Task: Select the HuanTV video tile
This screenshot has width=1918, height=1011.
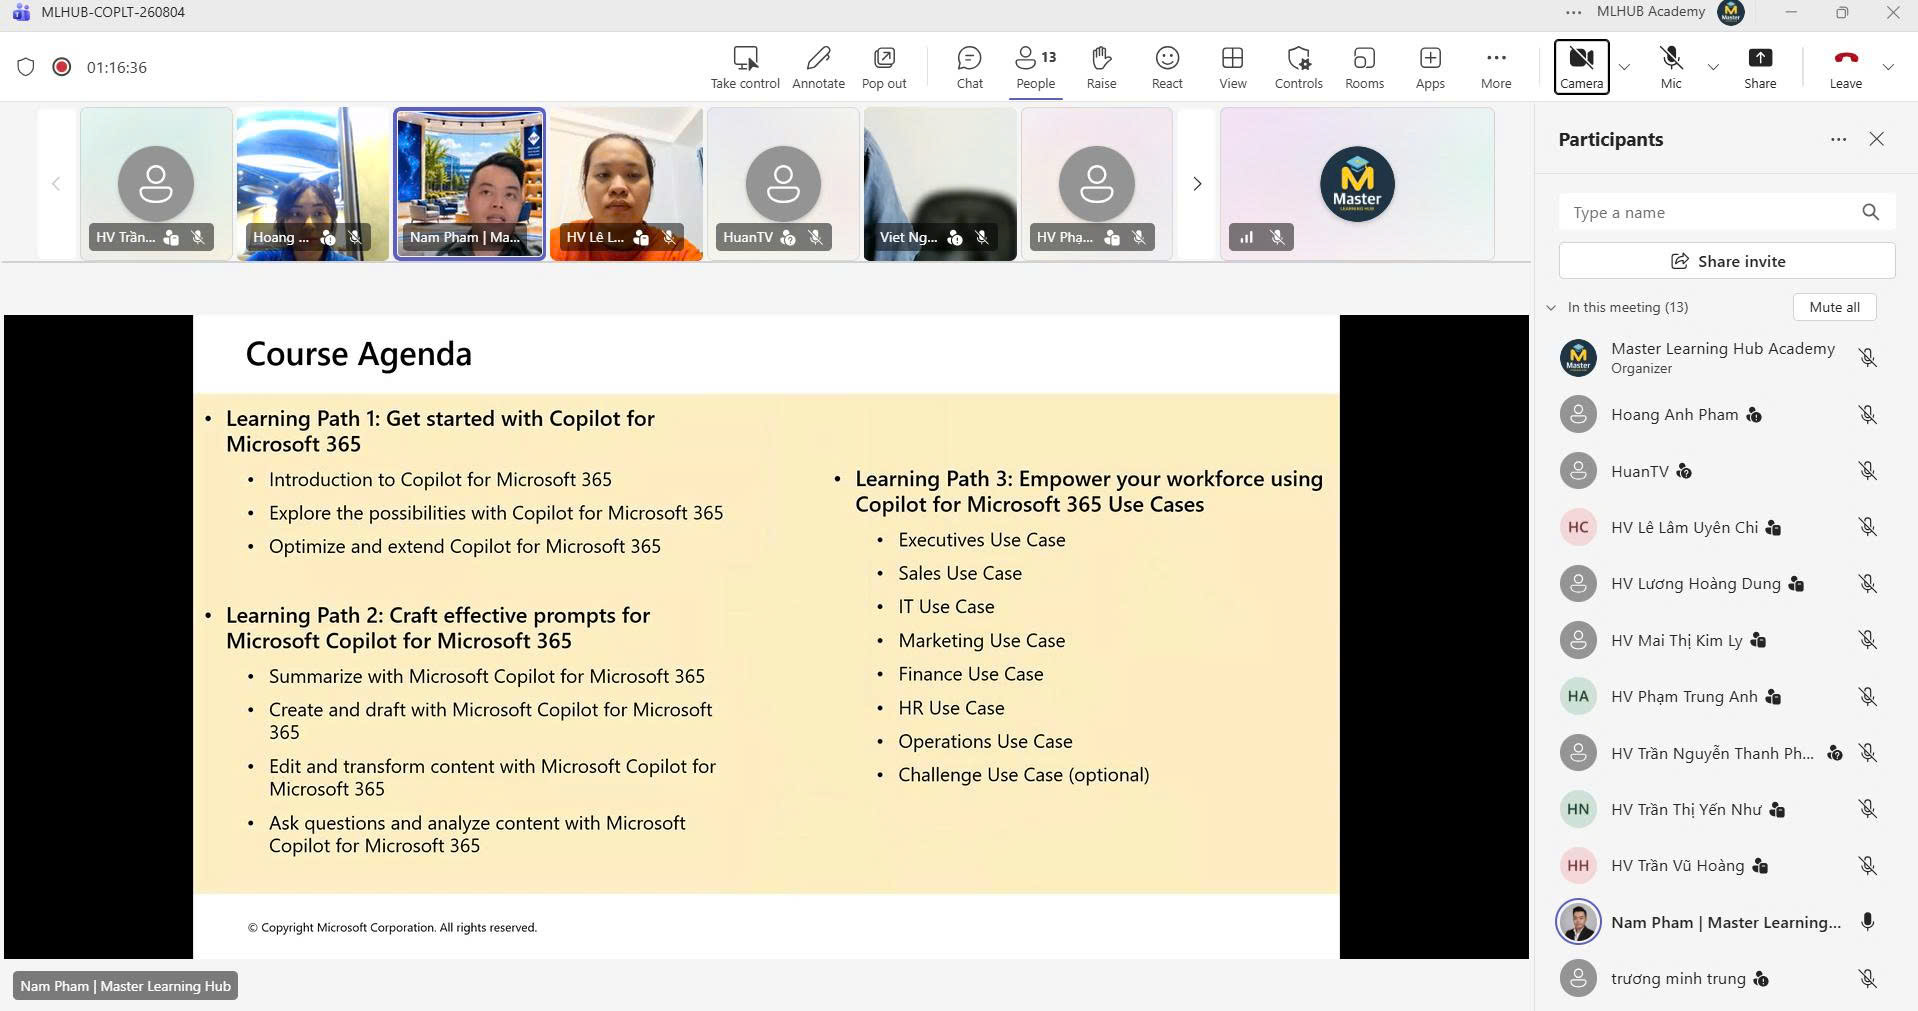Action: [x=783, y=184]
